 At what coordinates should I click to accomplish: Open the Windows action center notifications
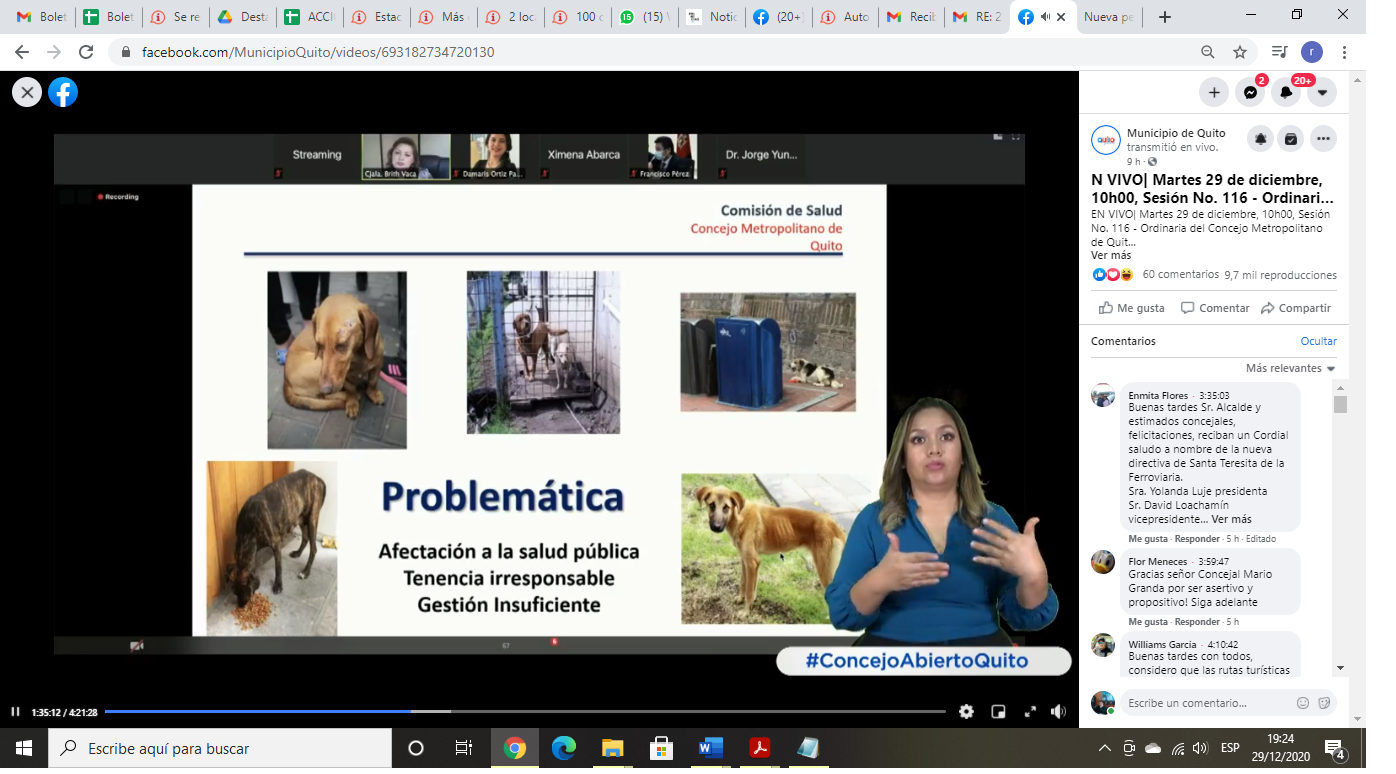click(1335, 748)
